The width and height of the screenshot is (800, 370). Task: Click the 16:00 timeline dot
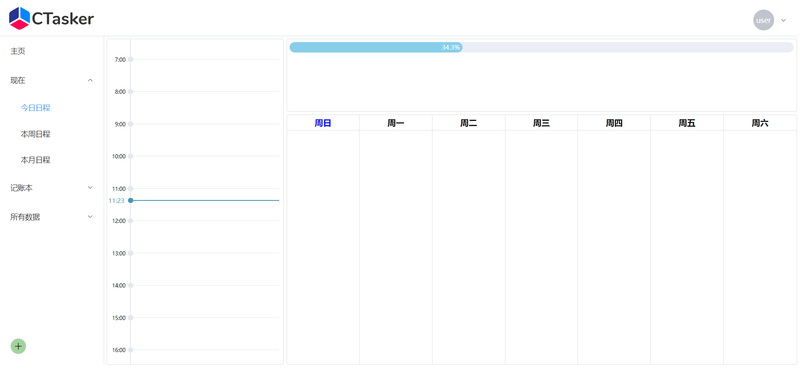[131, 350]
